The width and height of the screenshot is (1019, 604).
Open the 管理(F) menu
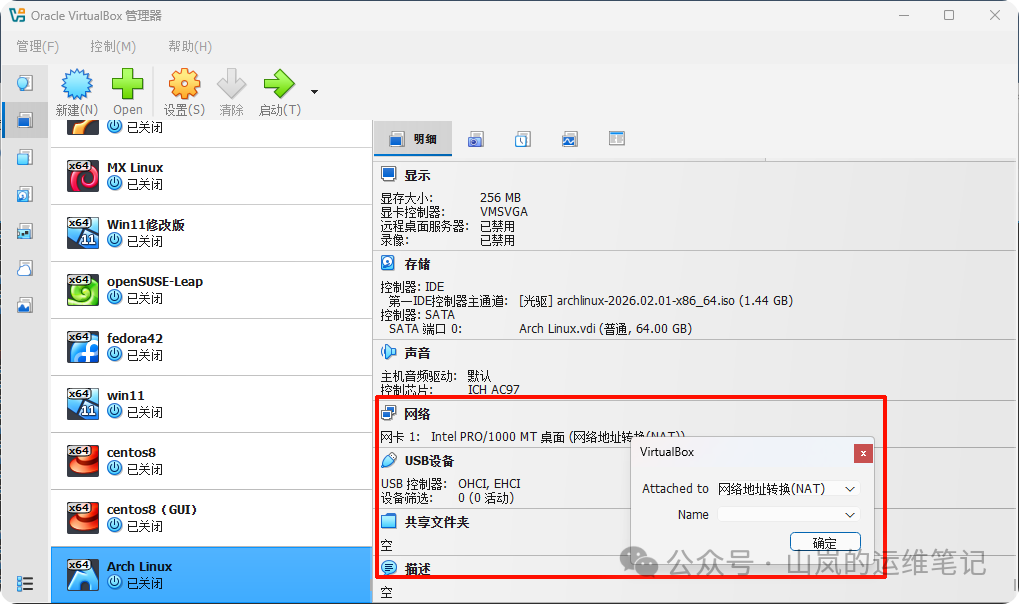37,46
